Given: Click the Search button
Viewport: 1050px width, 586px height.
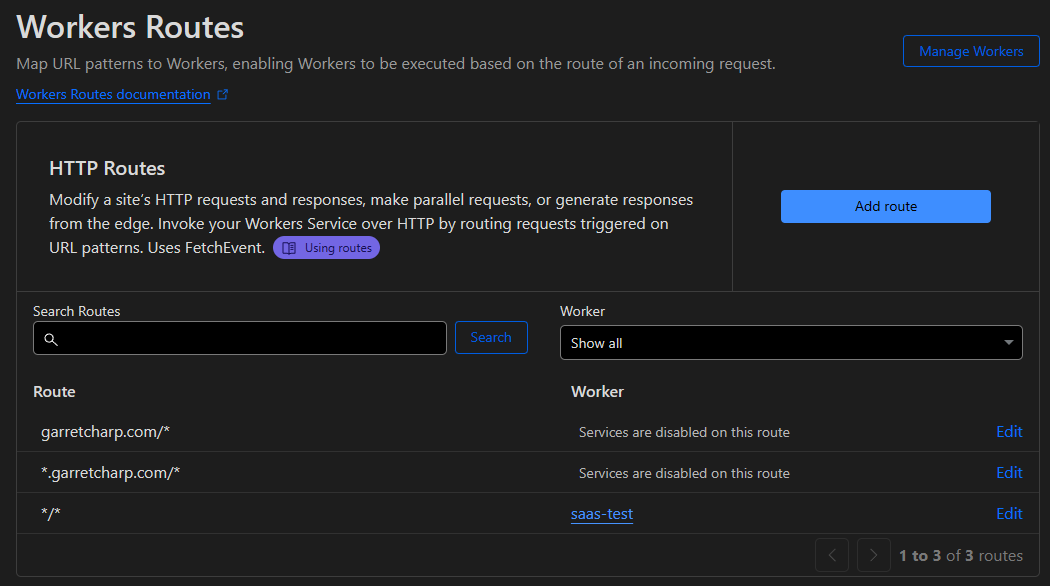Looking at the screenshot, I should pyautogui.click(x=491, y=338).
